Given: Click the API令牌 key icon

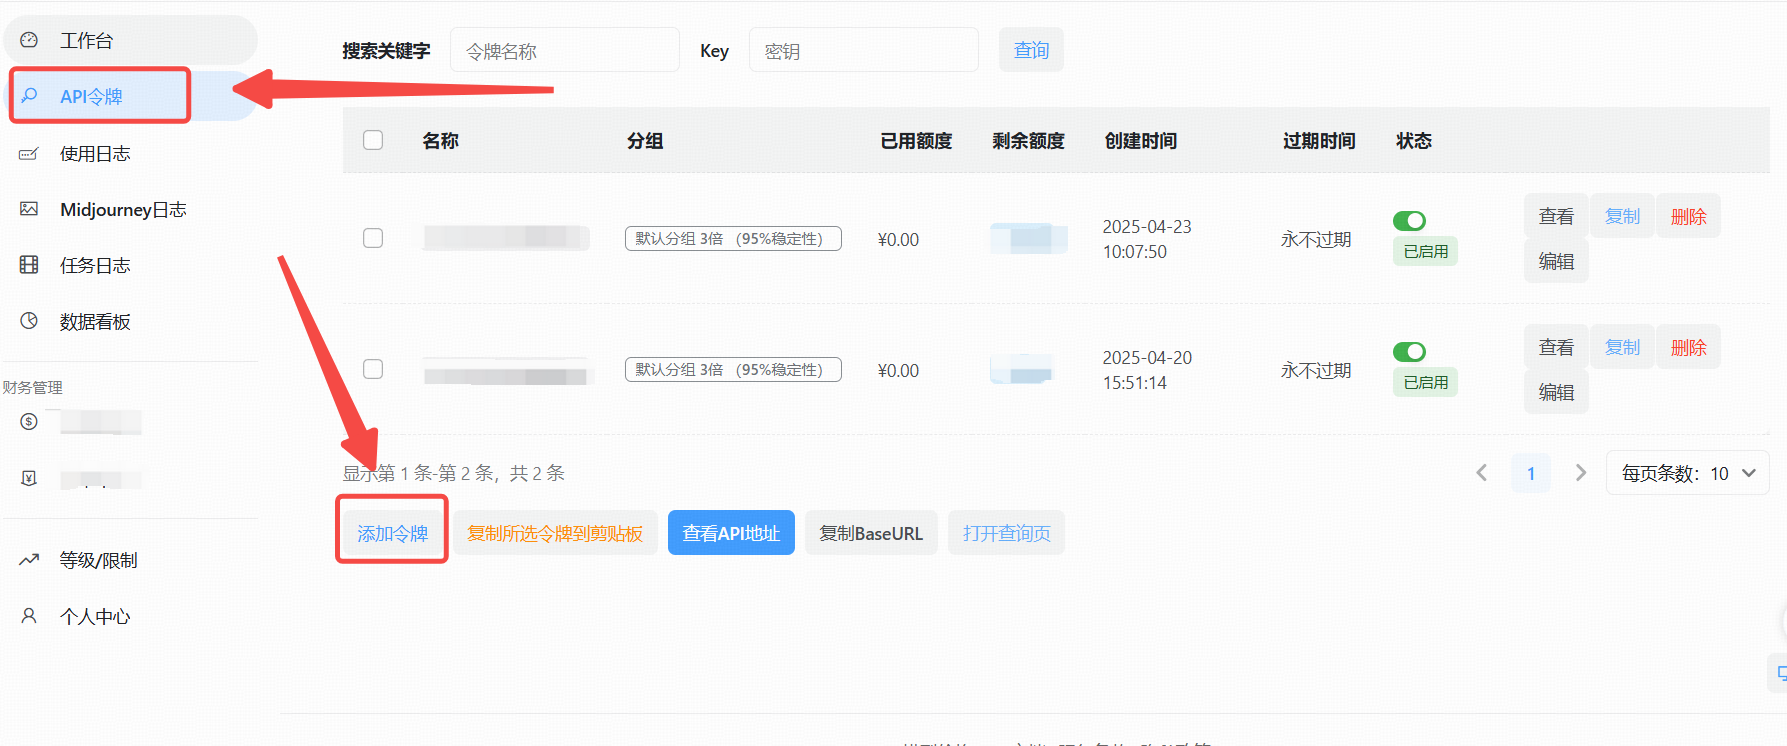Looking at the screenshot, I should coord(29,96).
